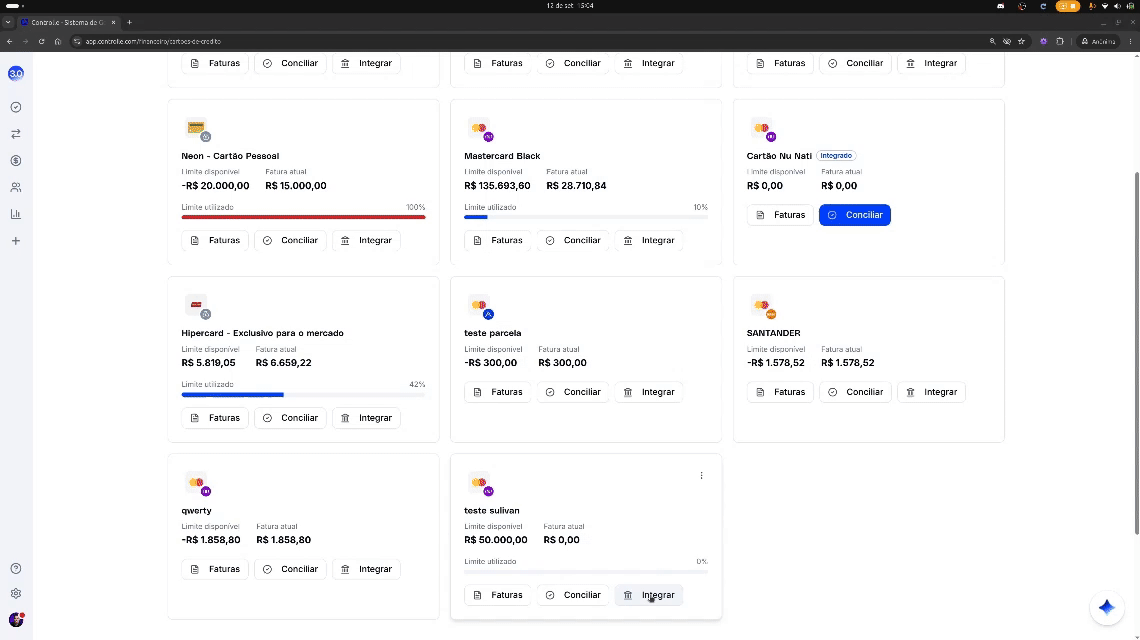Click the Neon - Cartão Pessoal card icon

click(197, 129)
